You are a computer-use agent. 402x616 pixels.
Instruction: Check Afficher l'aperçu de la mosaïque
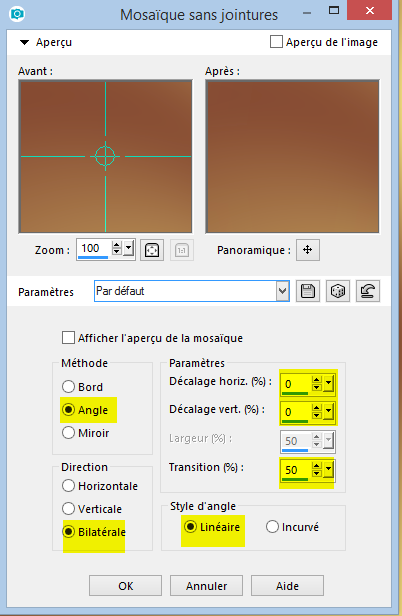pos(68,337)
